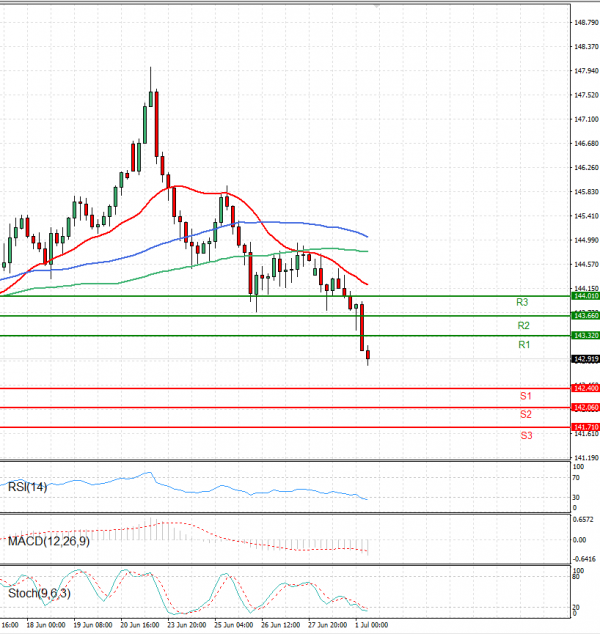Select the black 142.919 current price tag
The width and height of the screenshot is (600, 634).
(x=586, y=359)
